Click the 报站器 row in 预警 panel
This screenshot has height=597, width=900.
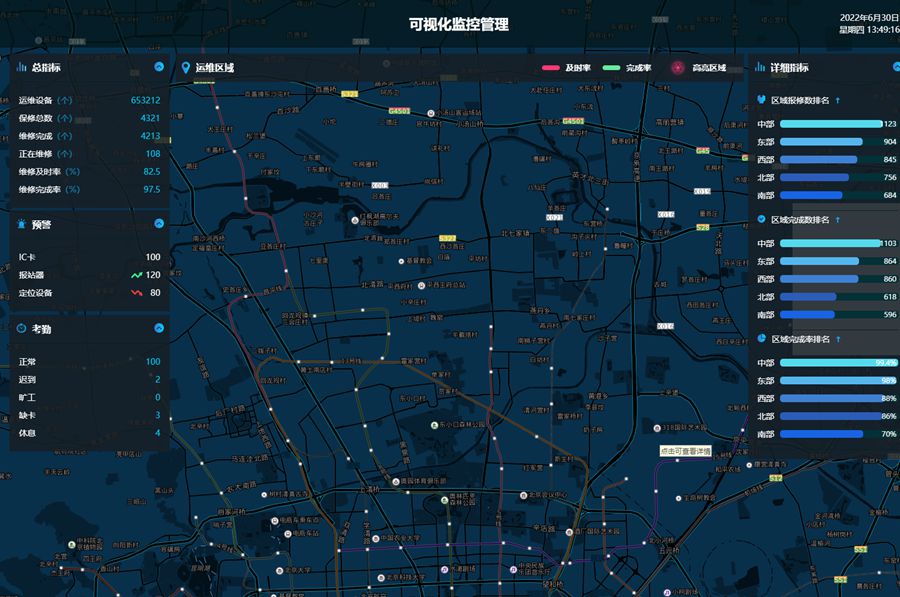tap(88, 275)
